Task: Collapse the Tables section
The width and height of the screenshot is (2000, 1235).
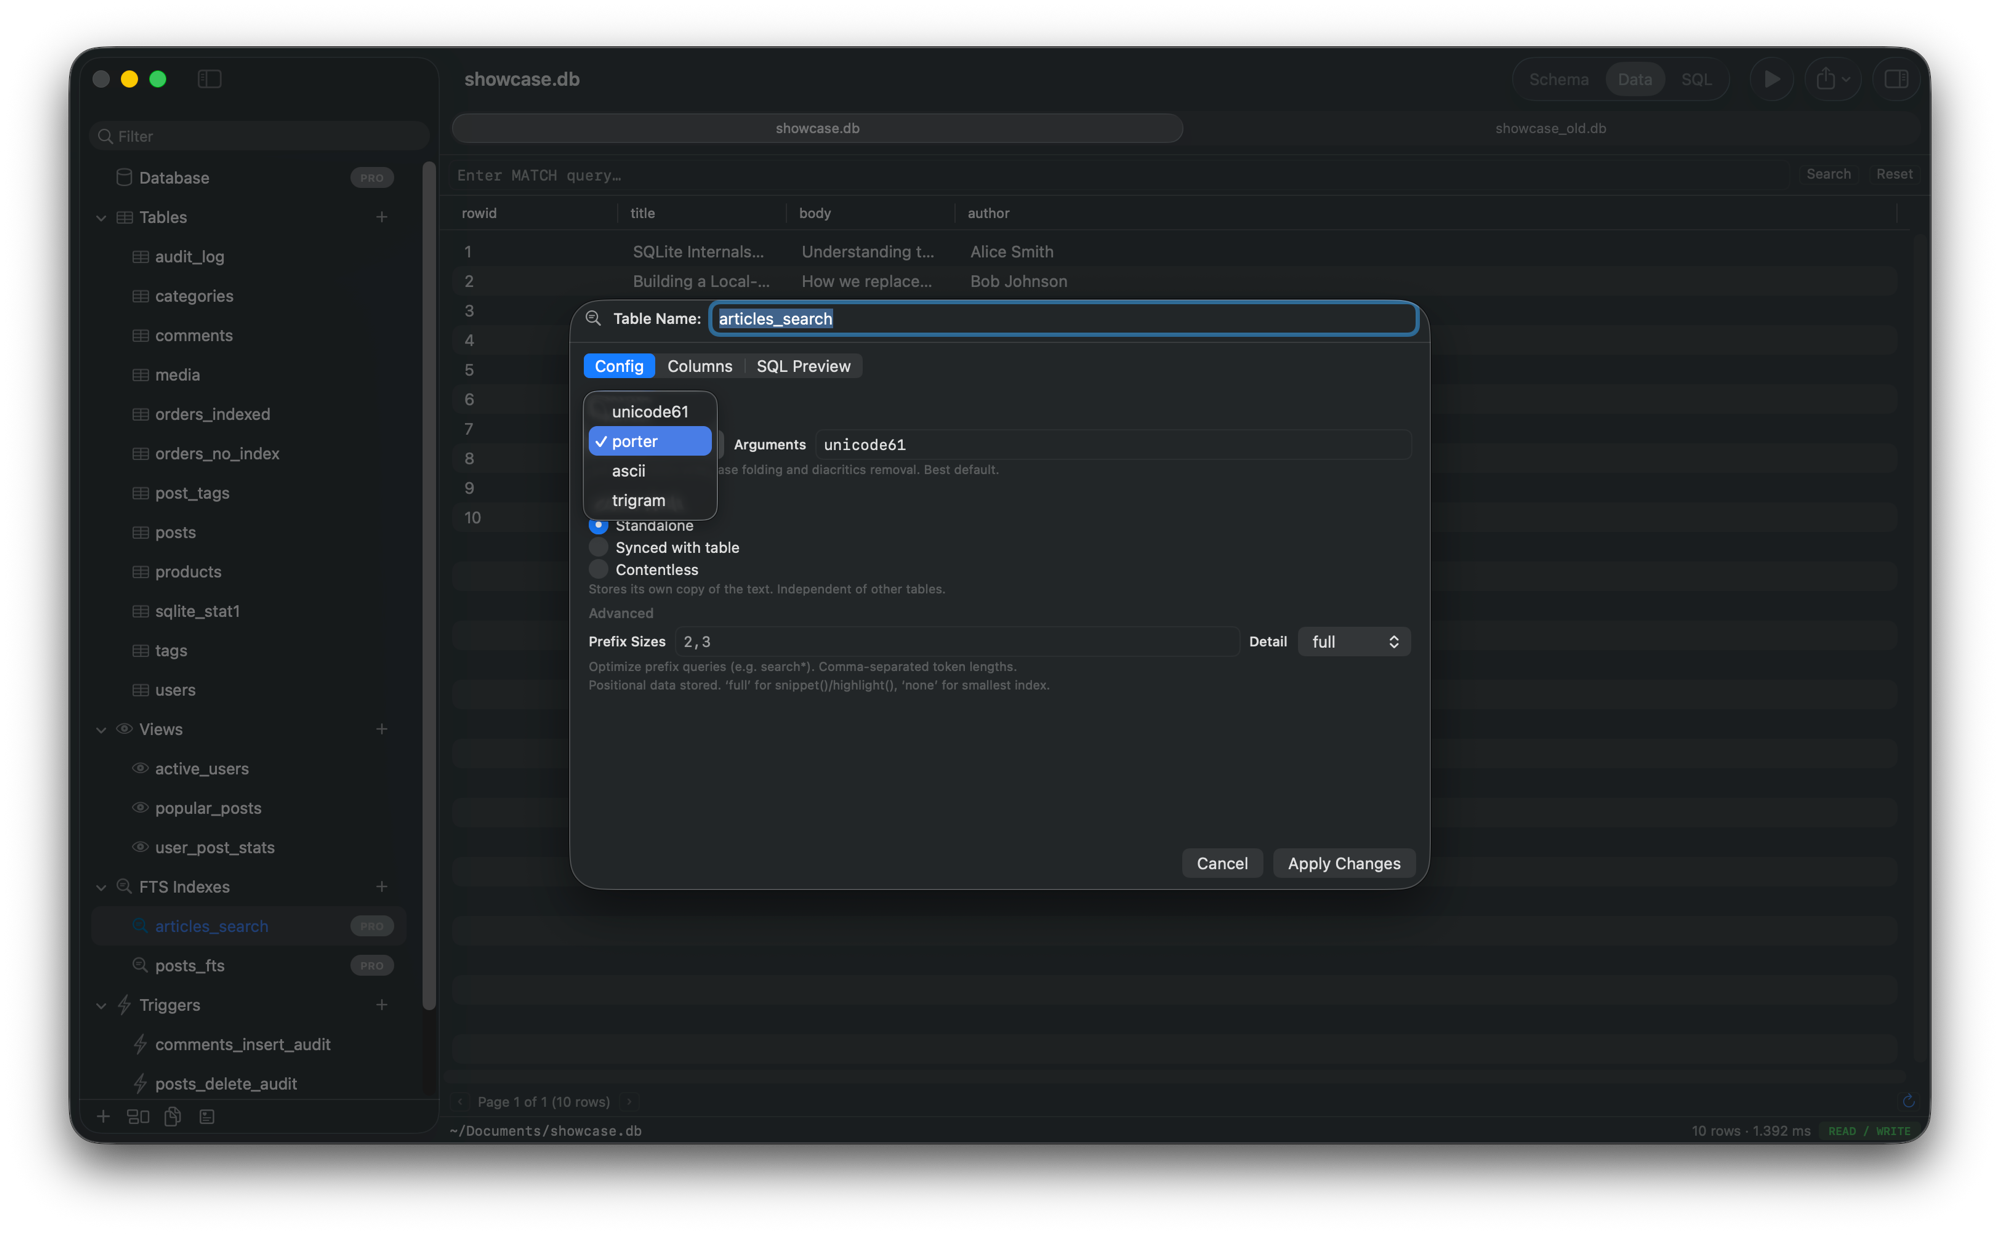Action: pyautogui.click(x=100, y=217)
